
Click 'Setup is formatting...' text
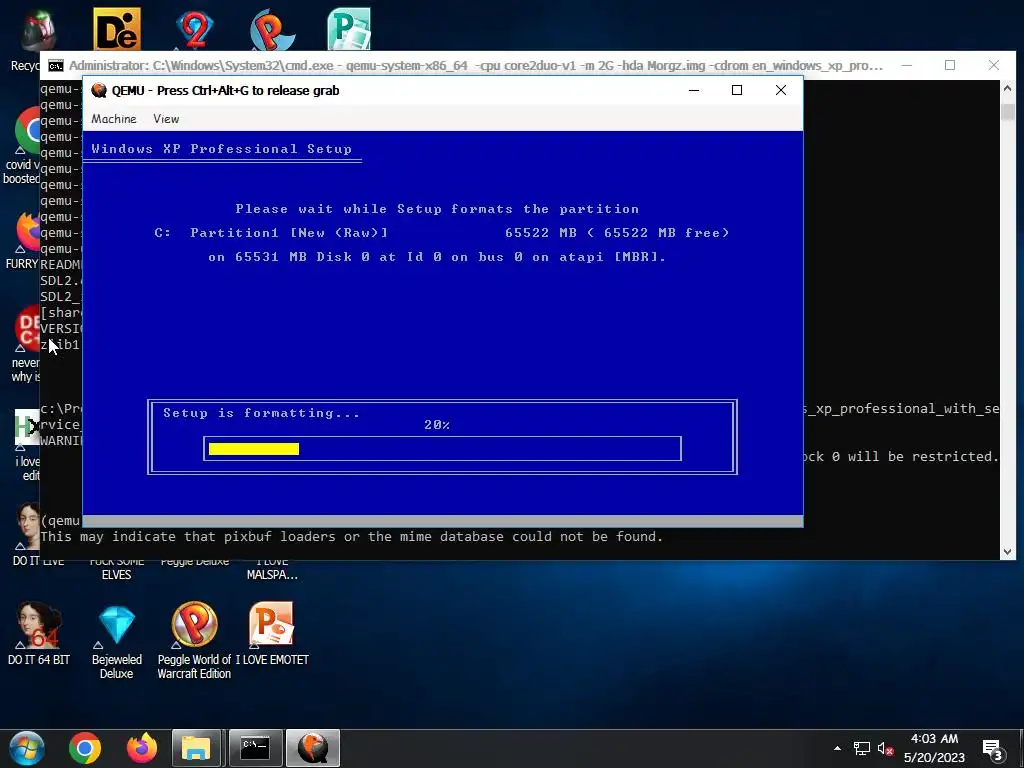pyautogui.click(x=261, y=413)
